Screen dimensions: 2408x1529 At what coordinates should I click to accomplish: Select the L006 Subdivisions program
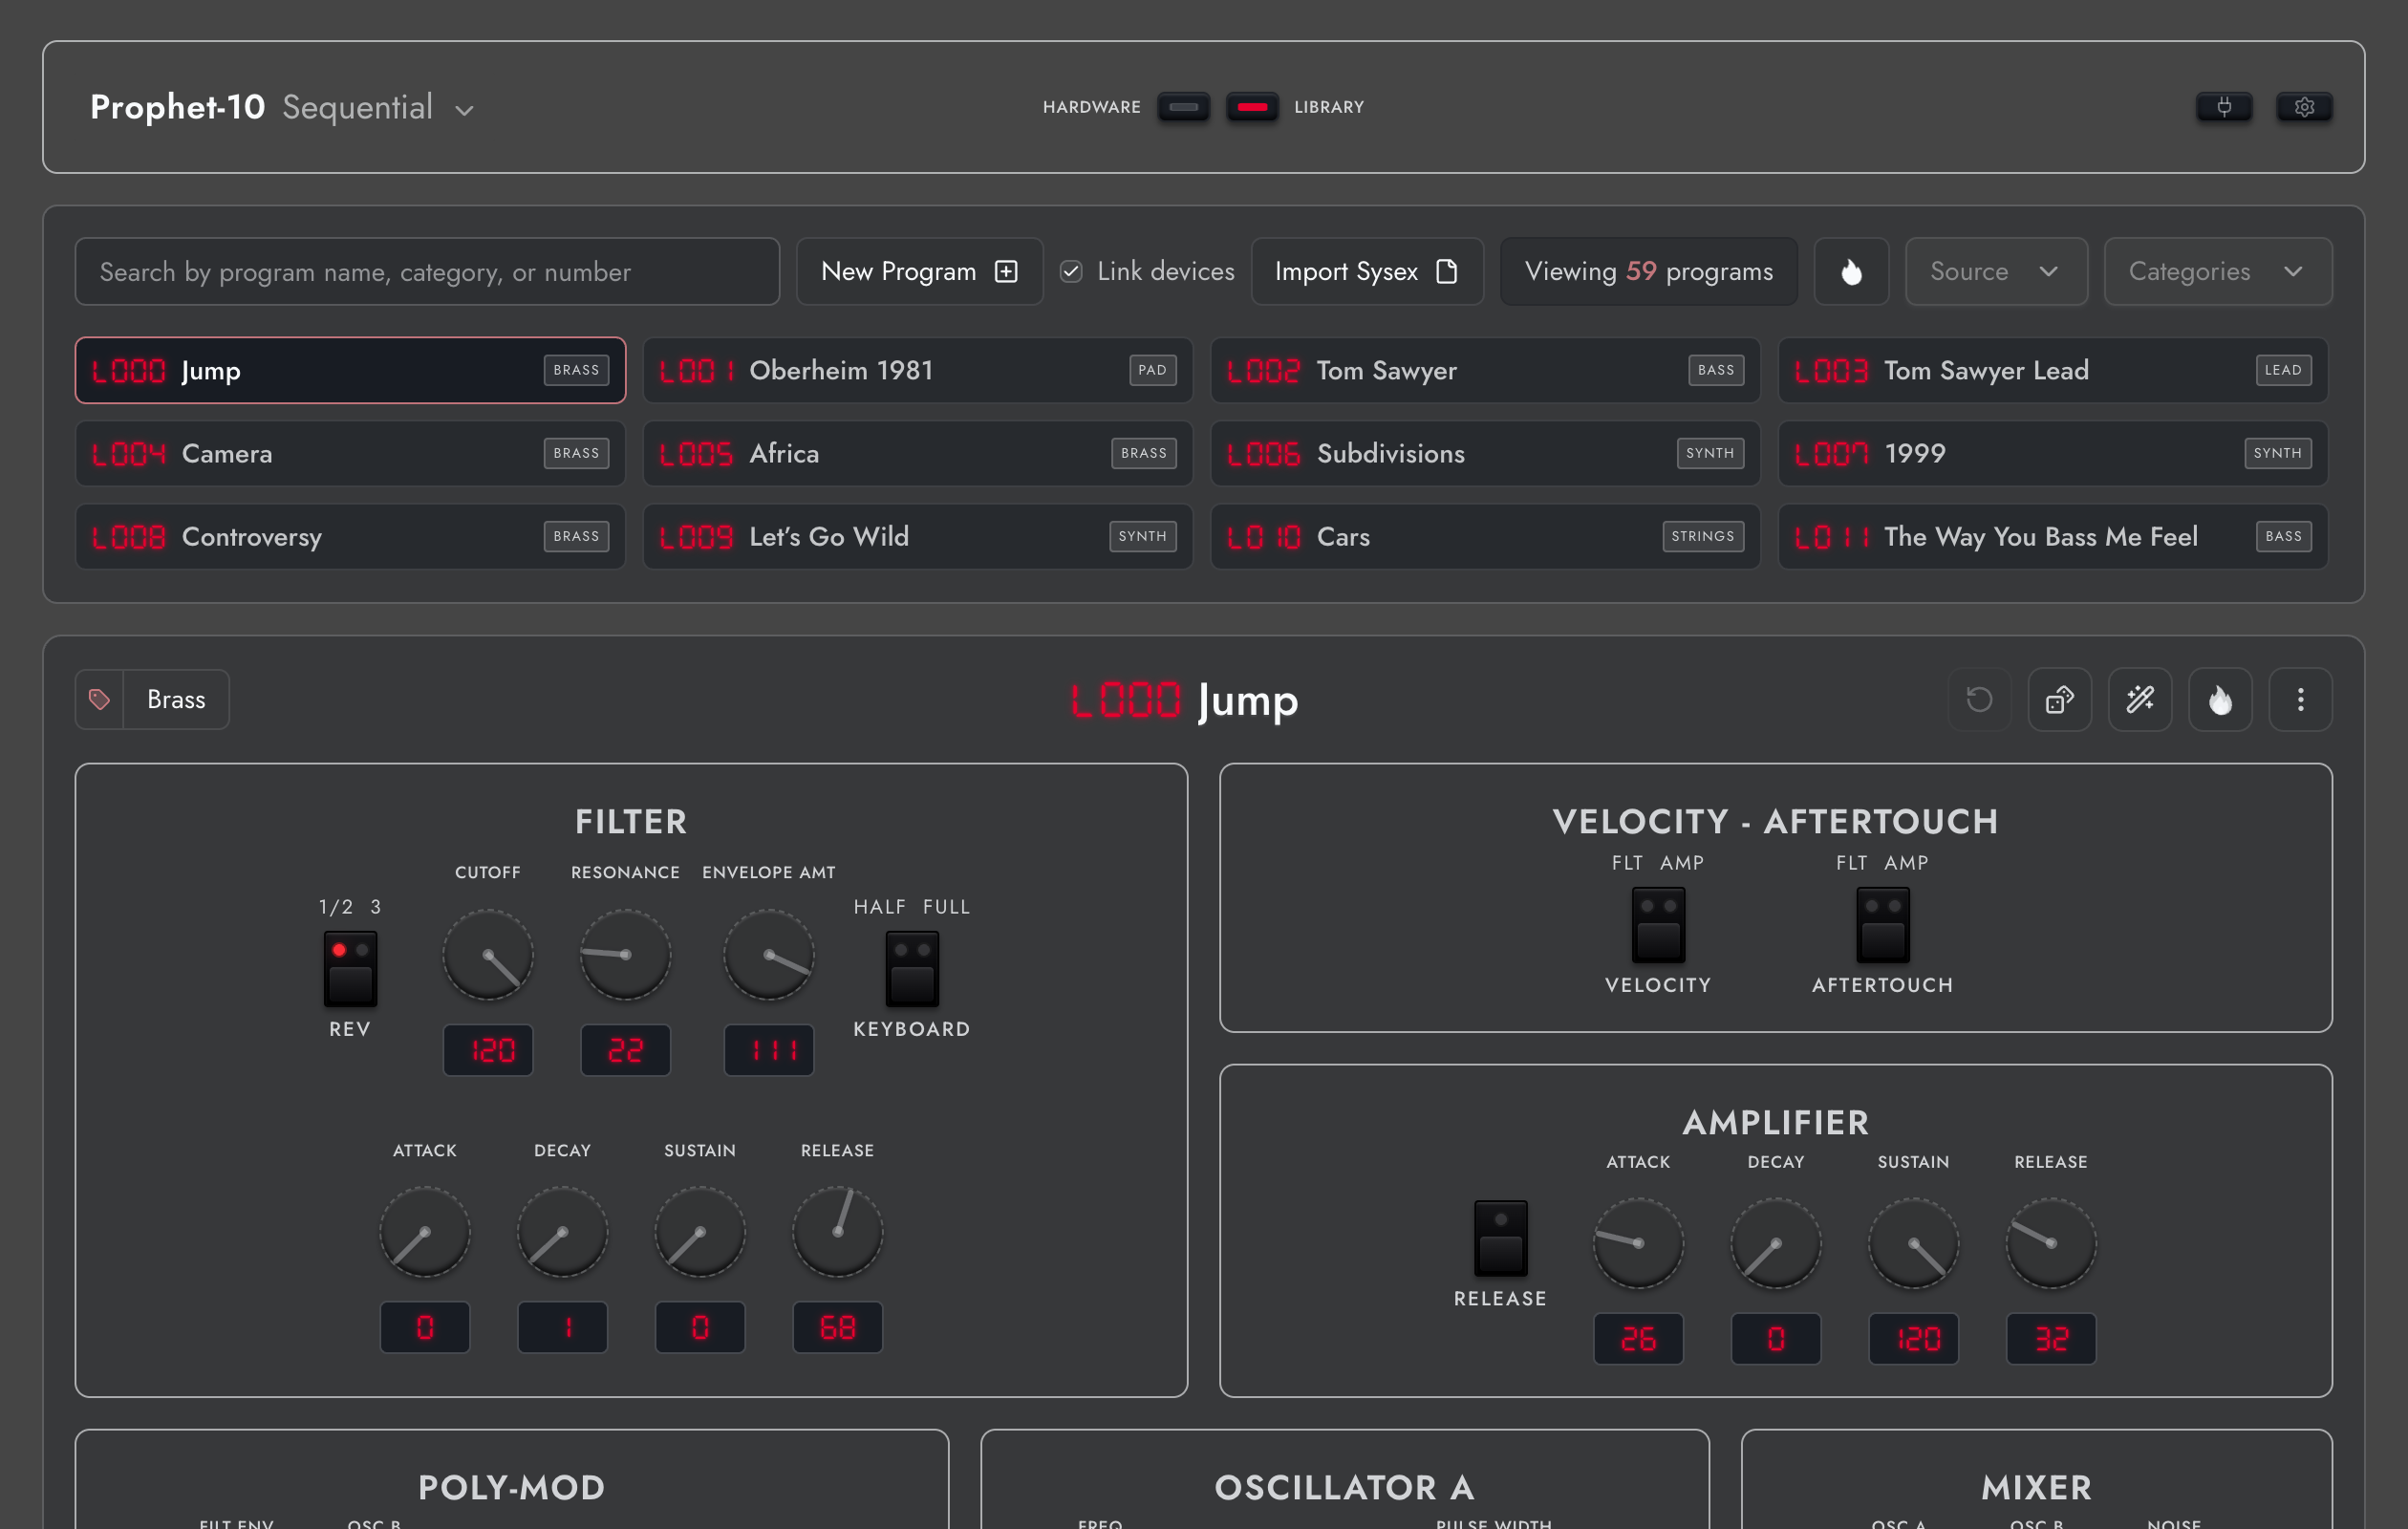click(1485, 453)
